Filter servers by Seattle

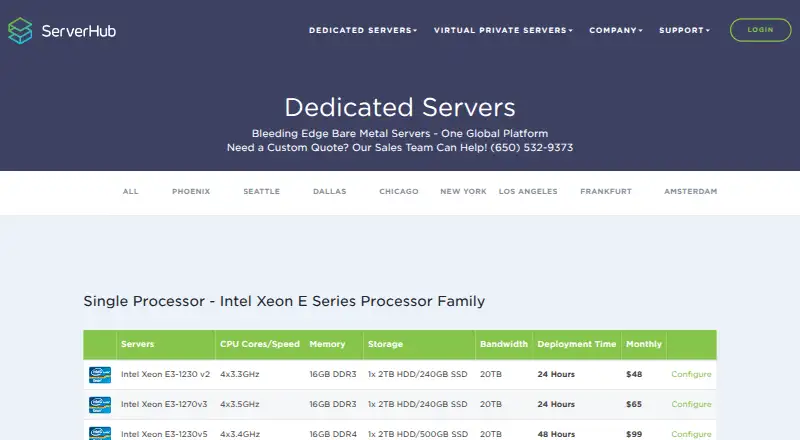click(261, 191)
